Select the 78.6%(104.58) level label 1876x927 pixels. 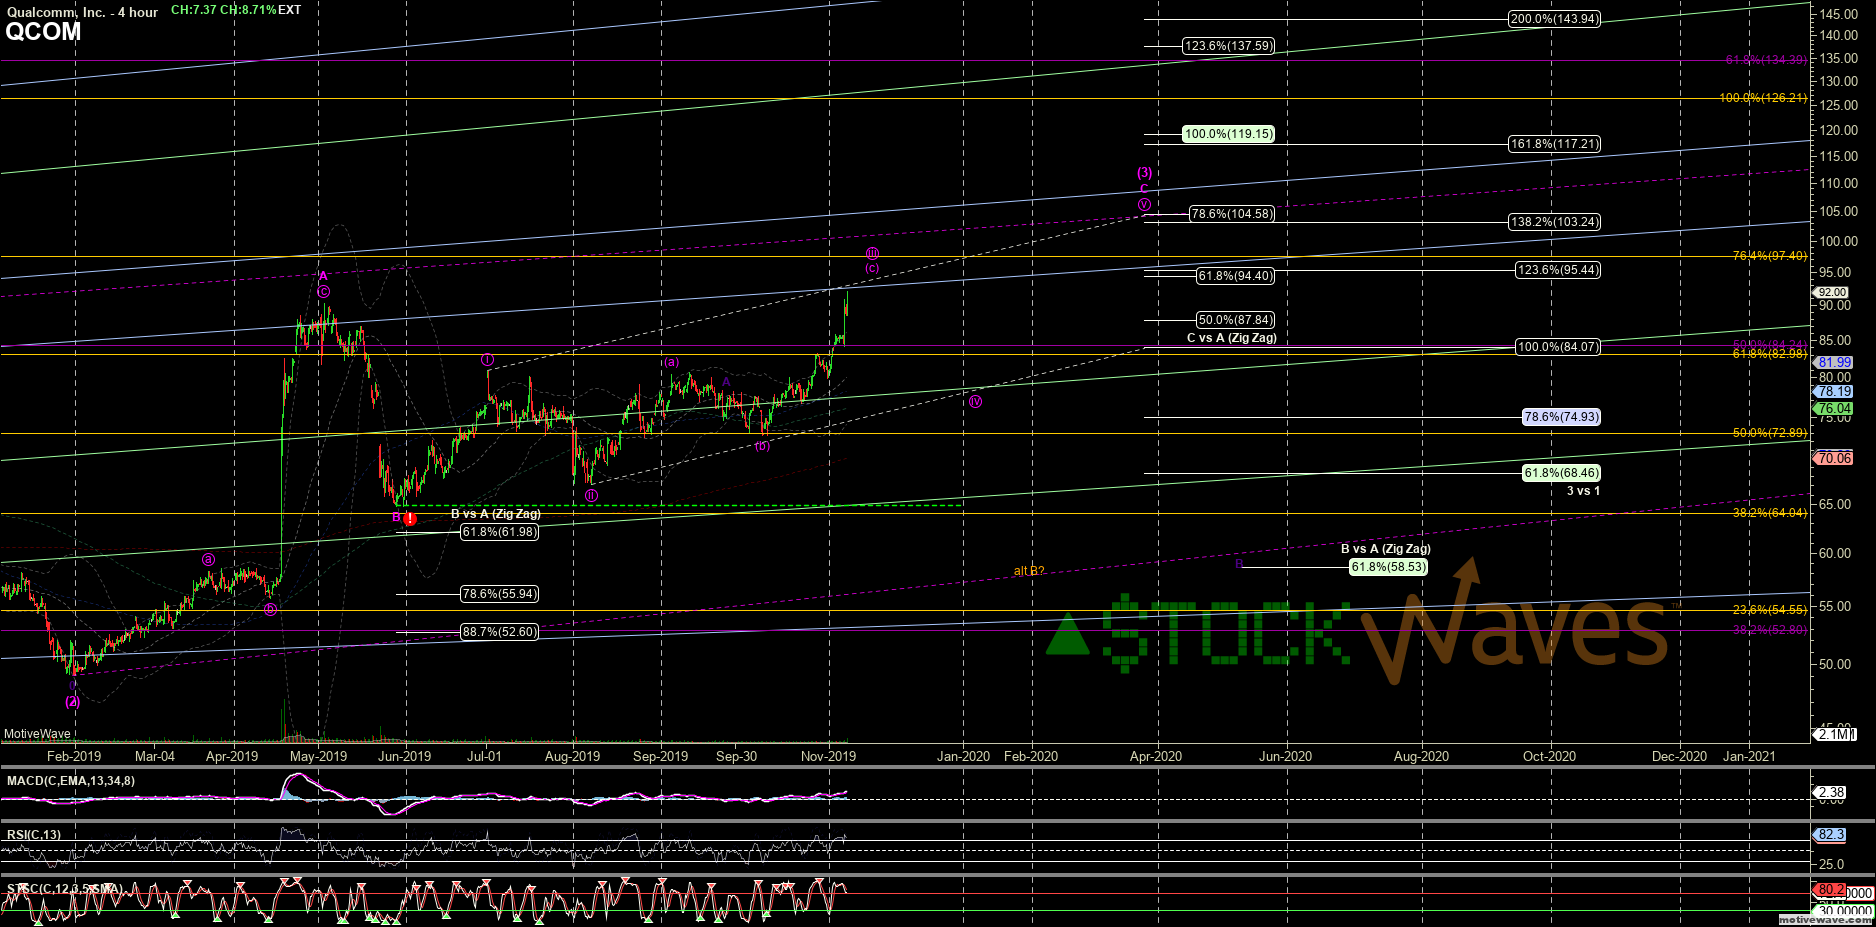click(1232, 214)
